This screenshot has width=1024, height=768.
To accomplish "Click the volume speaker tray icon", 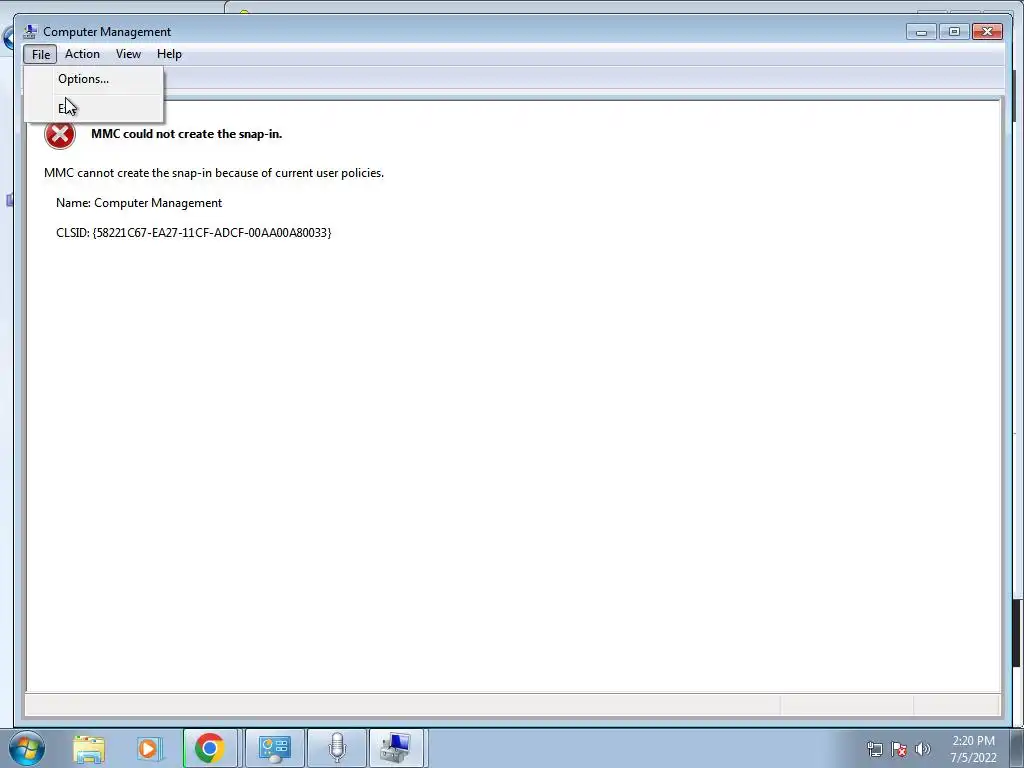I will coord(922,749).
